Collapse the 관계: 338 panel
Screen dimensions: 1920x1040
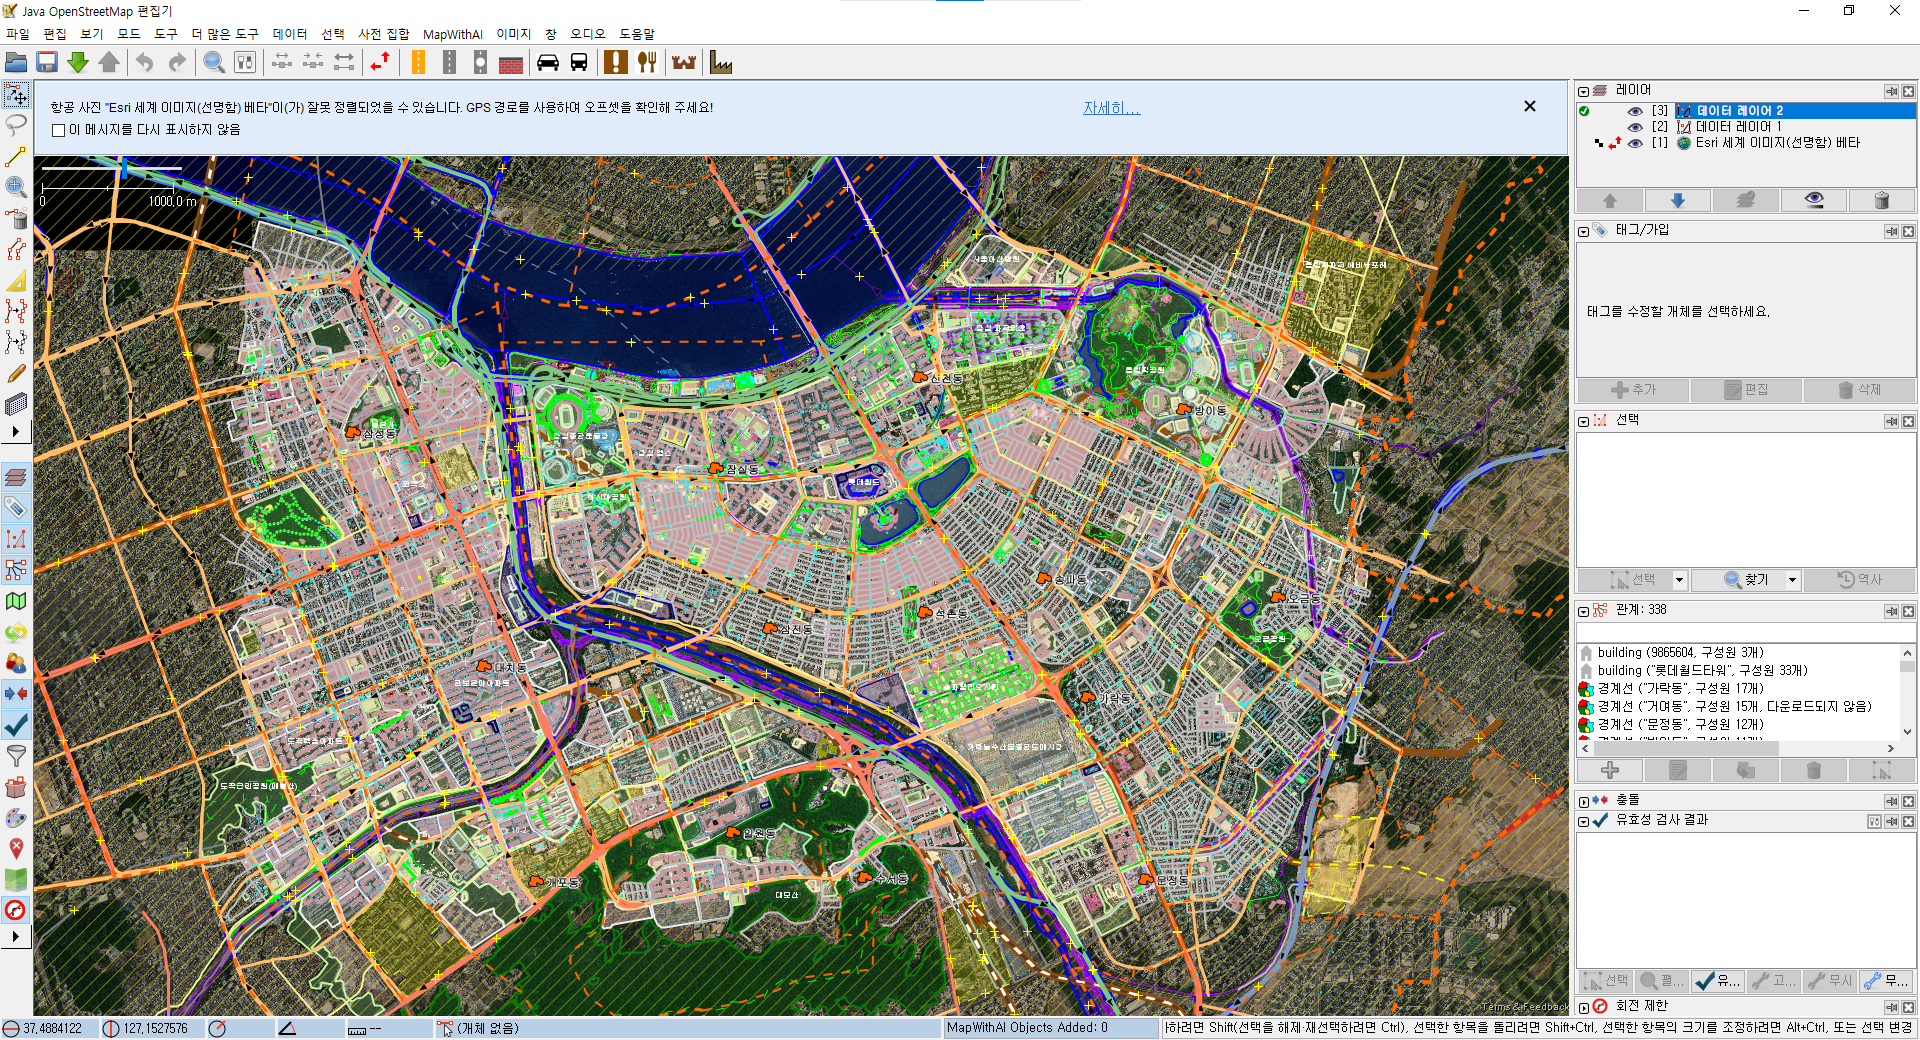coord(1584,611)
